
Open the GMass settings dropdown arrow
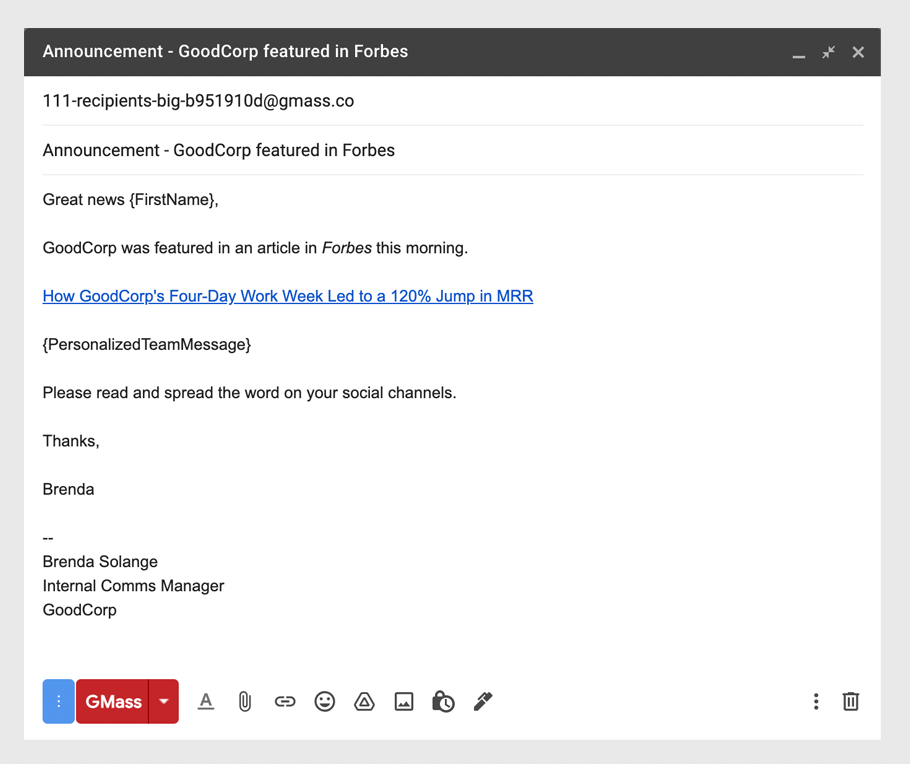pyautogui.click(x=164, y=701)
